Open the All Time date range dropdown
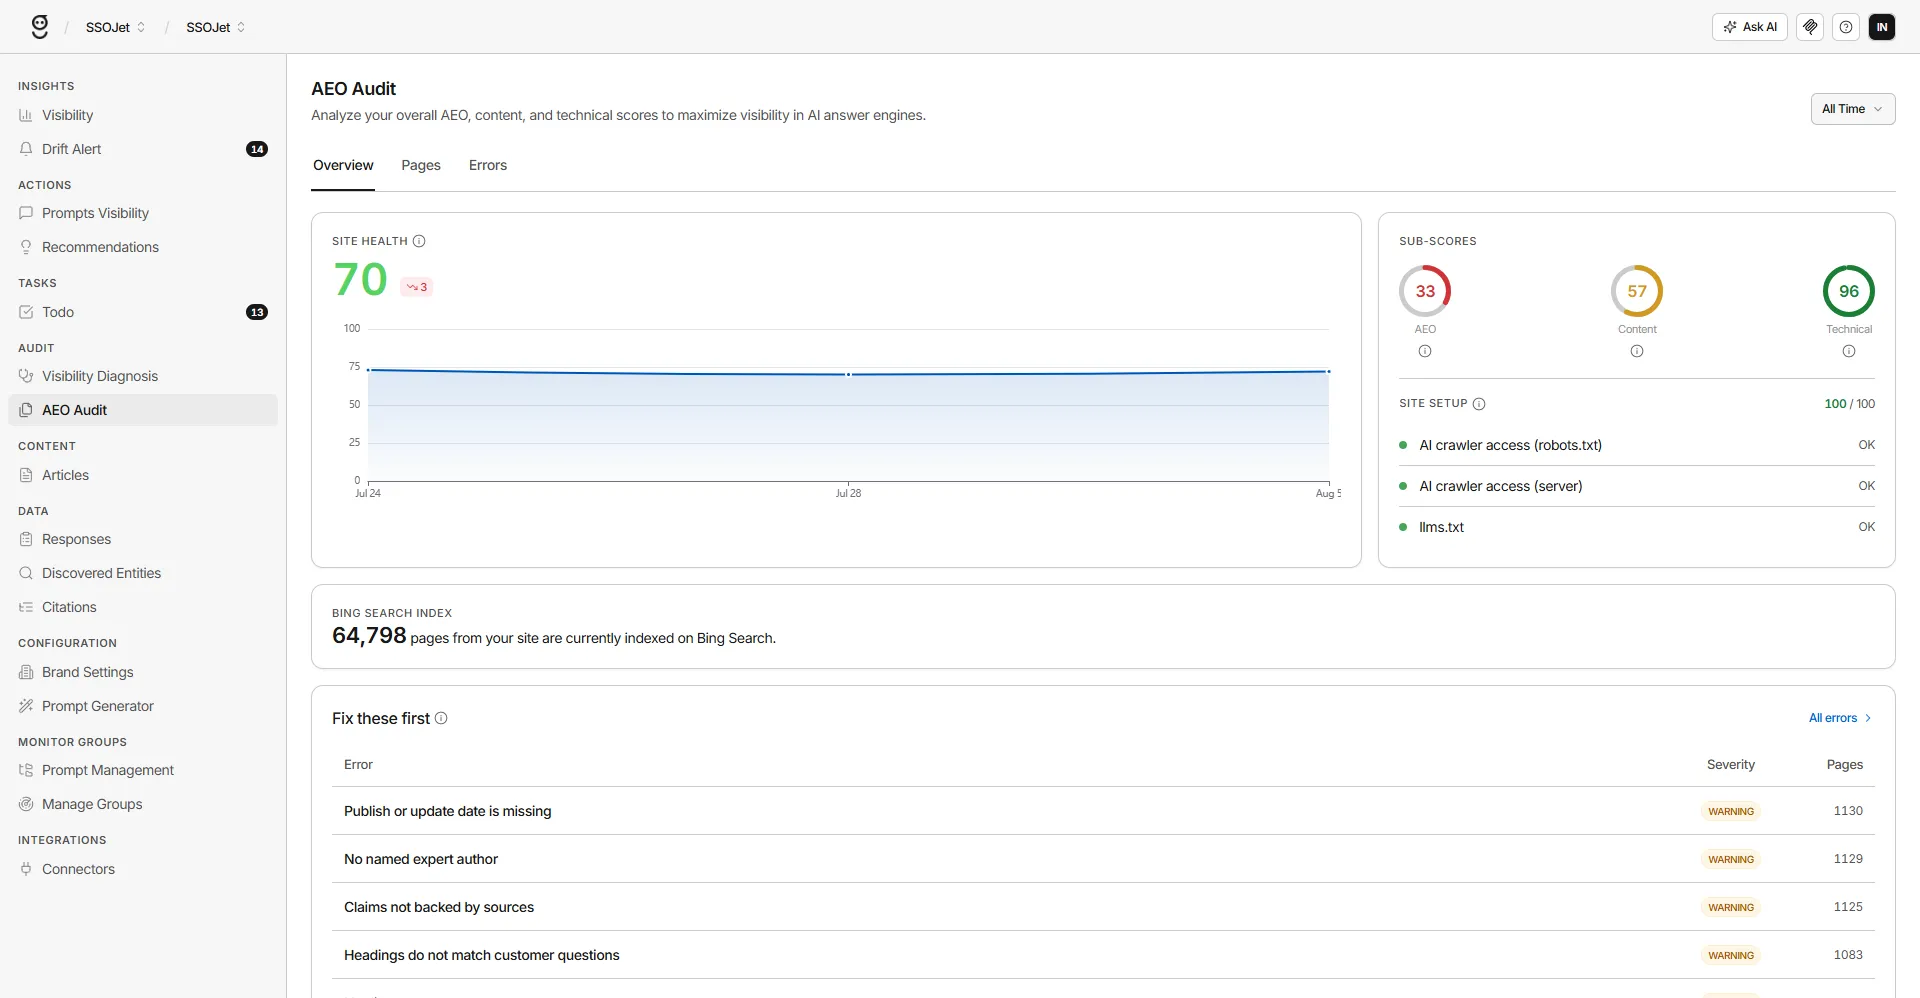The image size is (1920, 998). [1852, 109]
